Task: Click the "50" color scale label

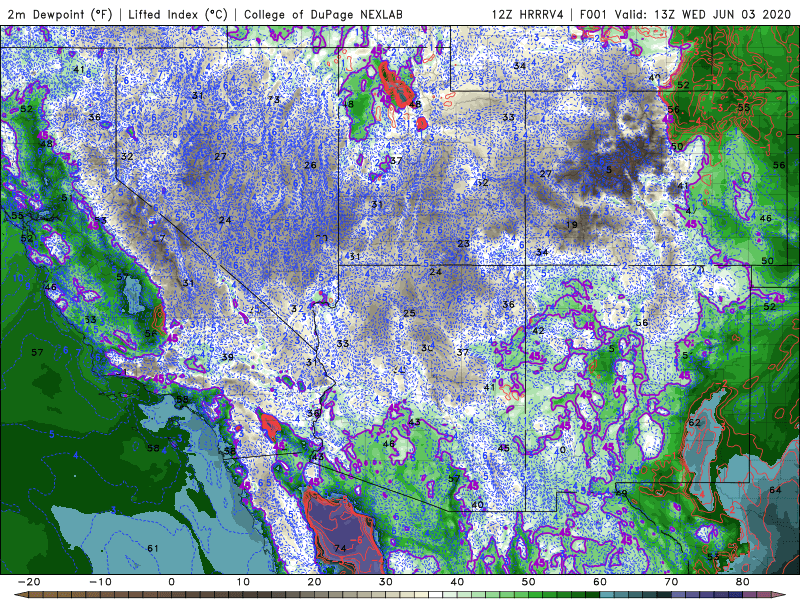Action: click(x=529, y=582)
